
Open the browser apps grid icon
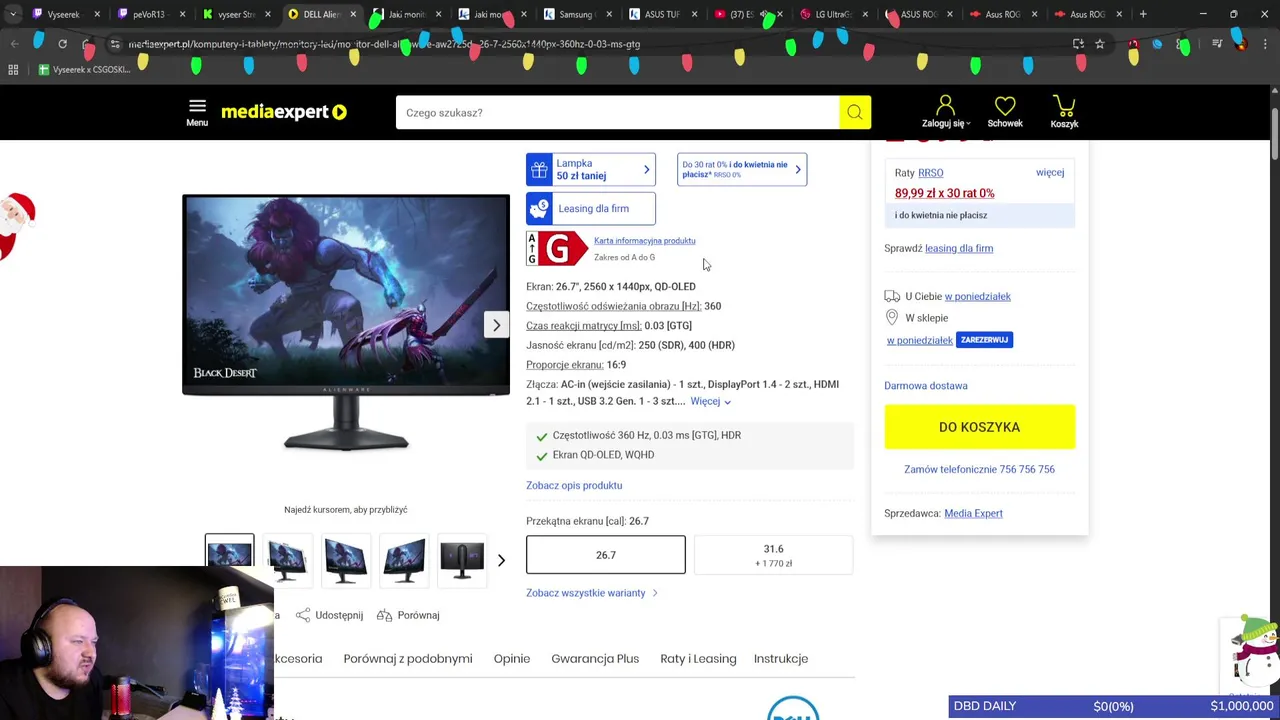pos(13,70)
